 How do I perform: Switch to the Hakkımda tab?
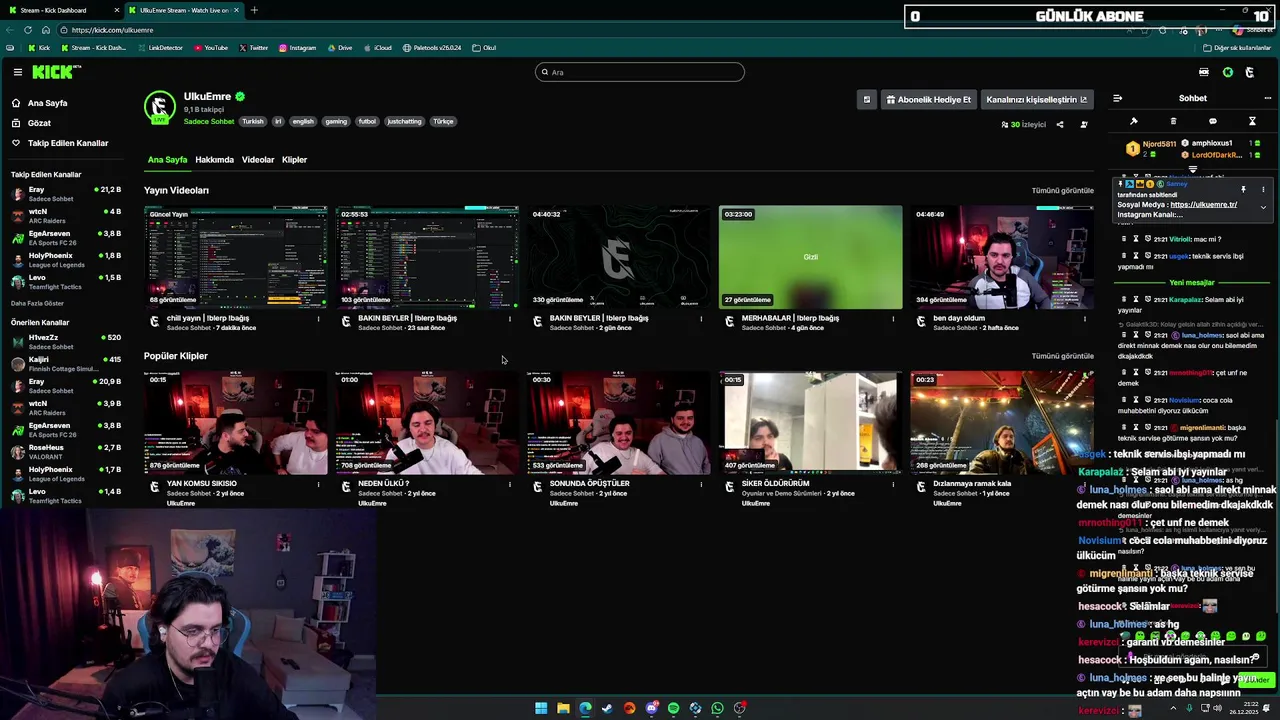(214, 160)
